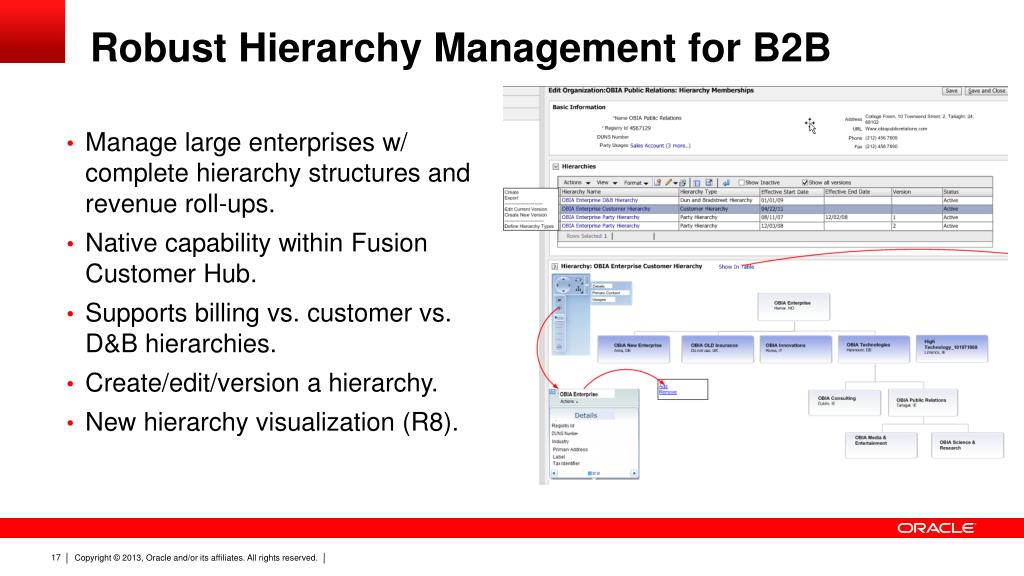Image resolution: width=1024 pixels, height=576 pixels.
Task: Select the top OBIA Enterprise node in the diagram
Action: coord(793,306)
